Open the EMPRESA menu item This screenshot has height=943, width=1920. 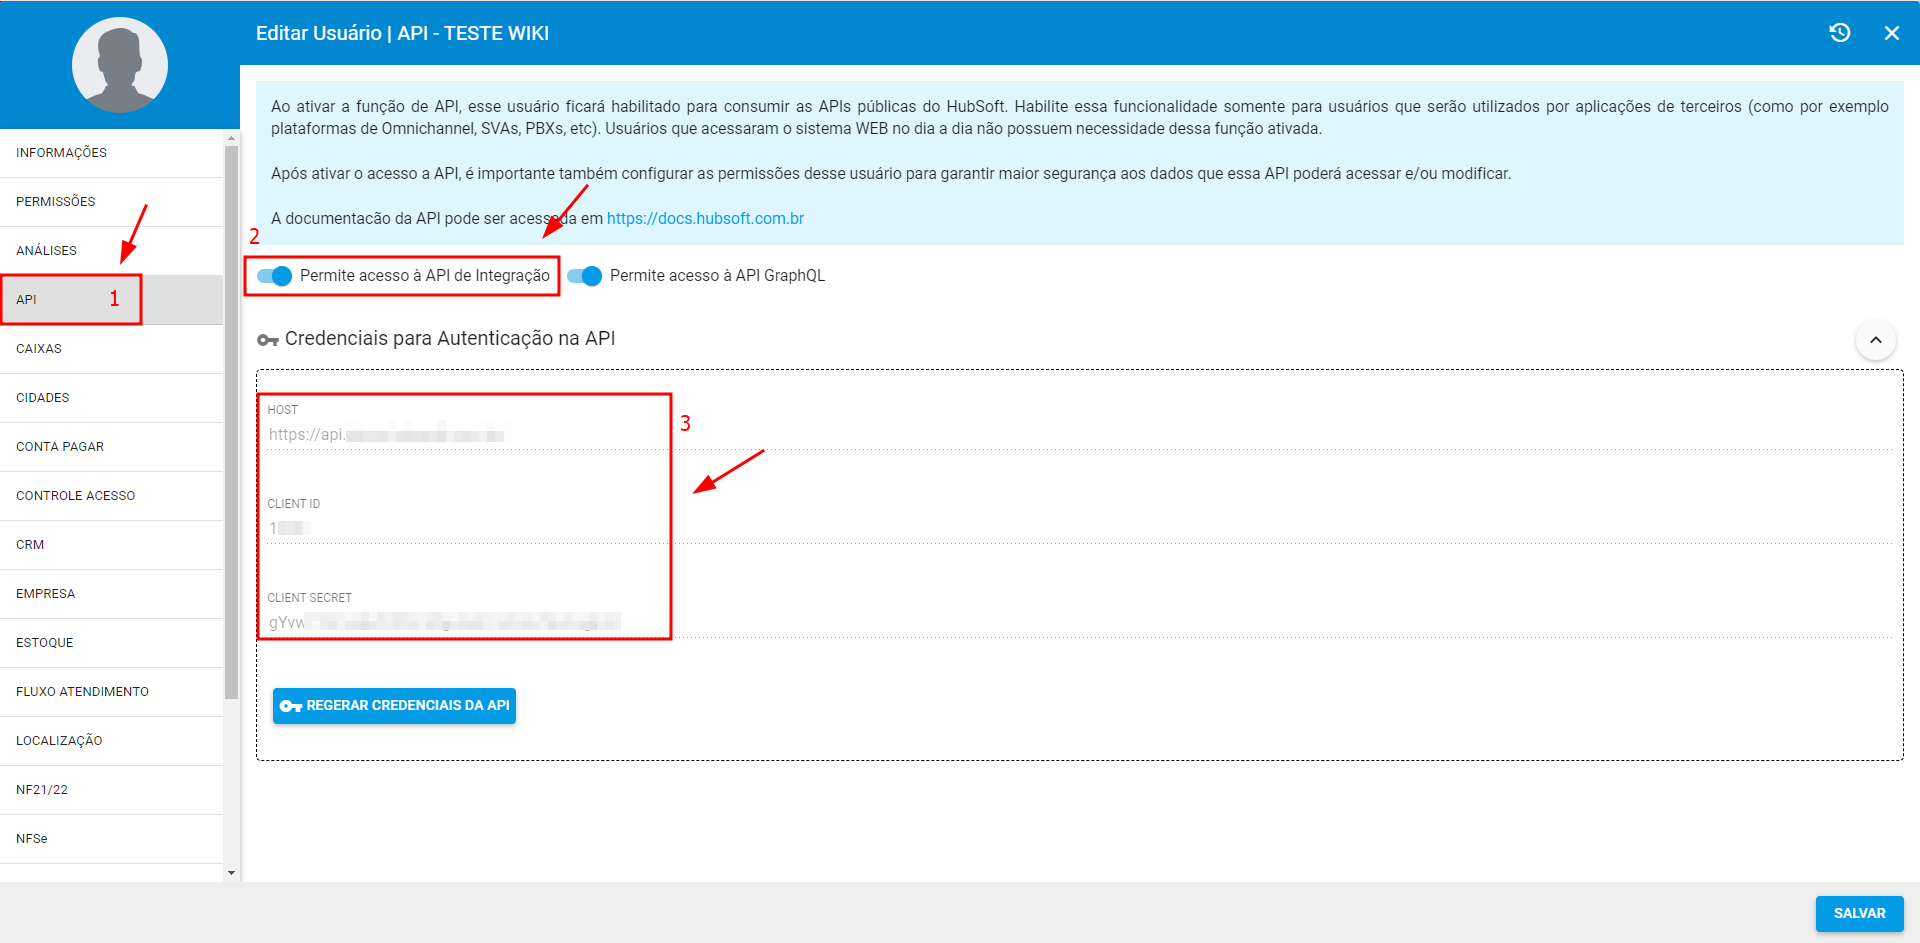click(x=111, y=594)
